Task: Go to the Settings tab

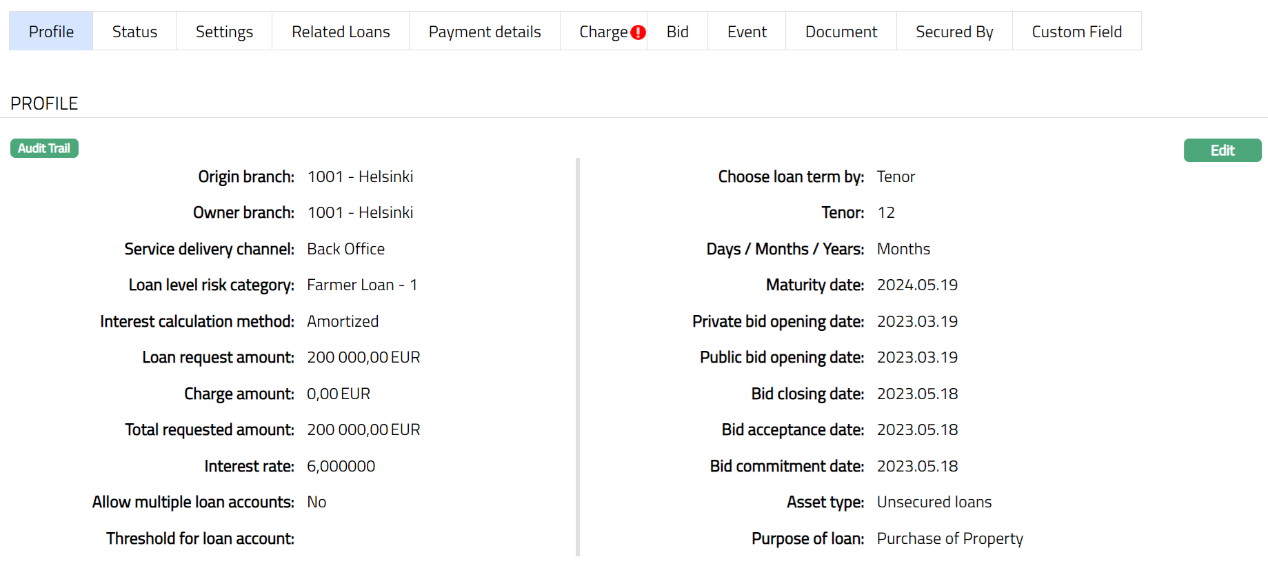Action: [224, 32]
